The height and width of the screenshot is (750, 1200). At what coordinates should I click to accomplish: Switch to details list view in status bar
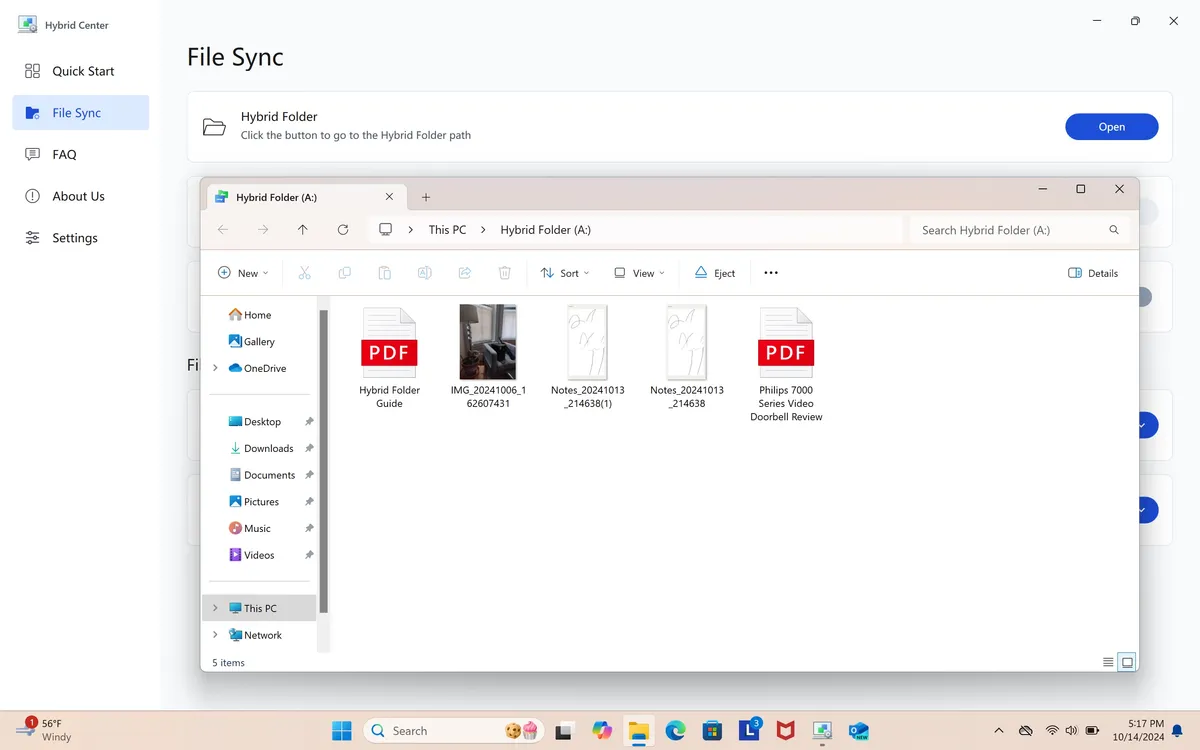[1108, 662]
